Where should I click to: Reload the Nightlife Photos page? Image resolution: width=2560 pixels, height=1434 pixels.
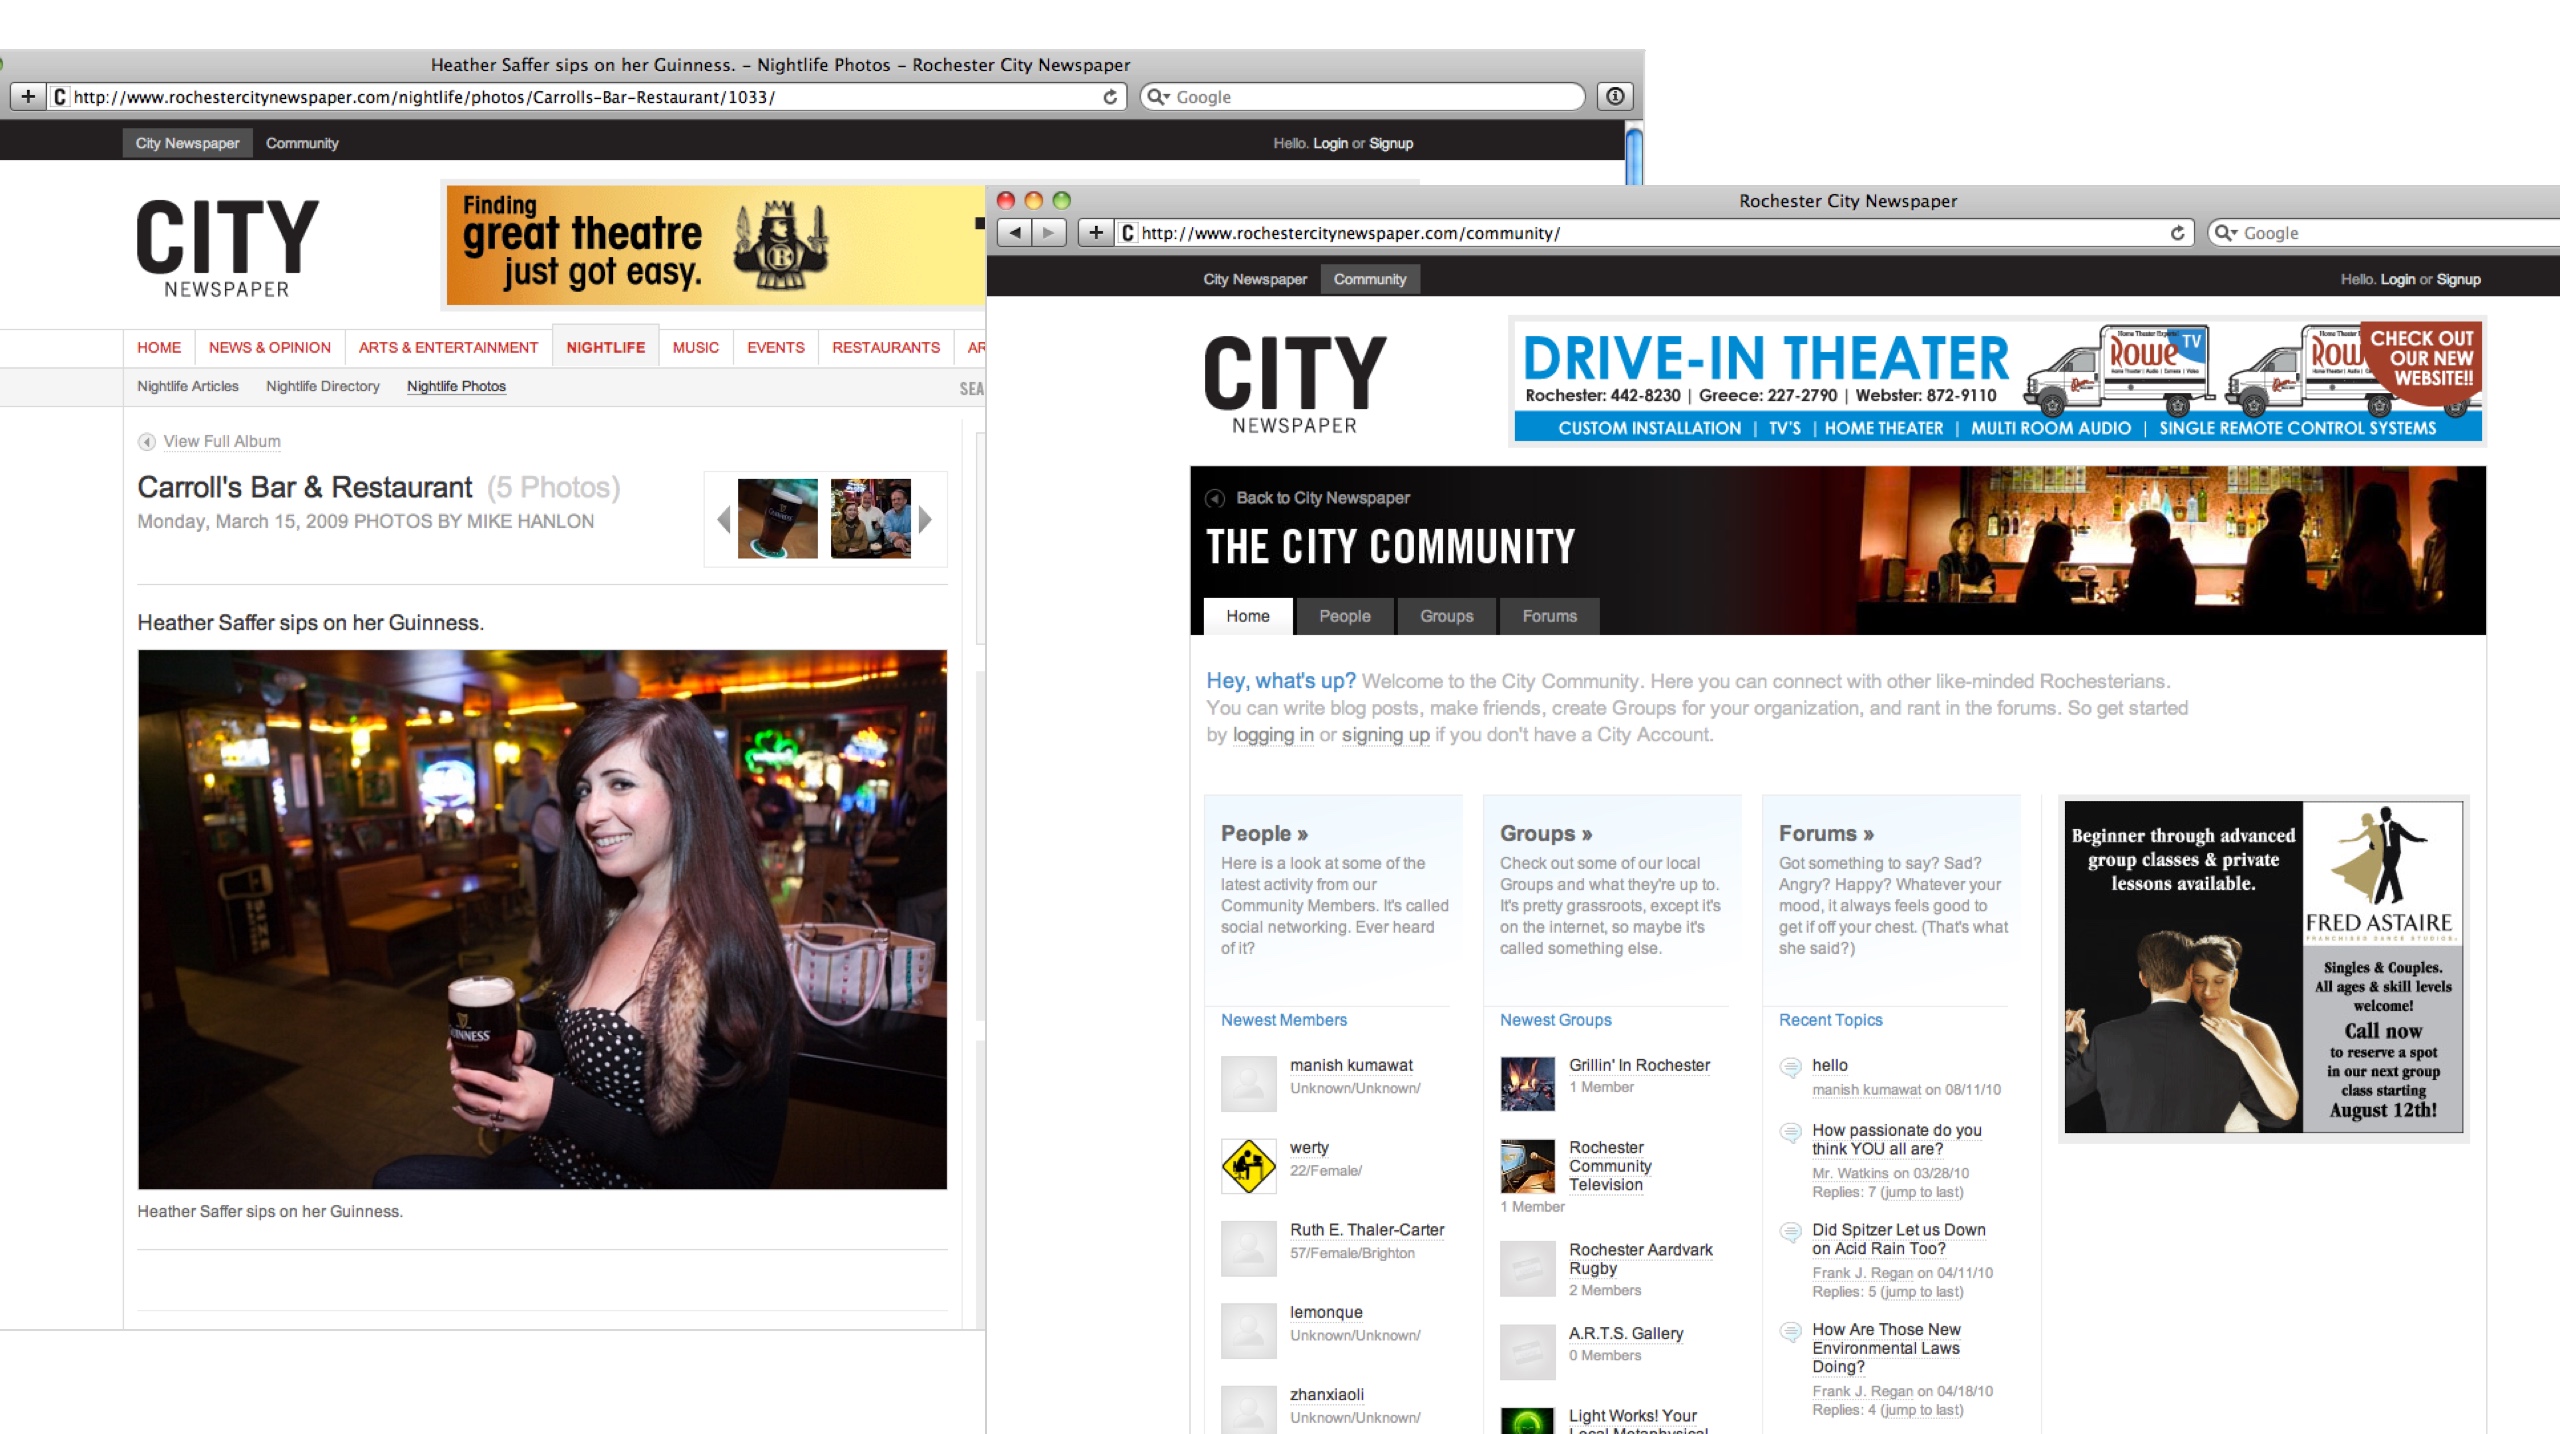pos(1110,97)
